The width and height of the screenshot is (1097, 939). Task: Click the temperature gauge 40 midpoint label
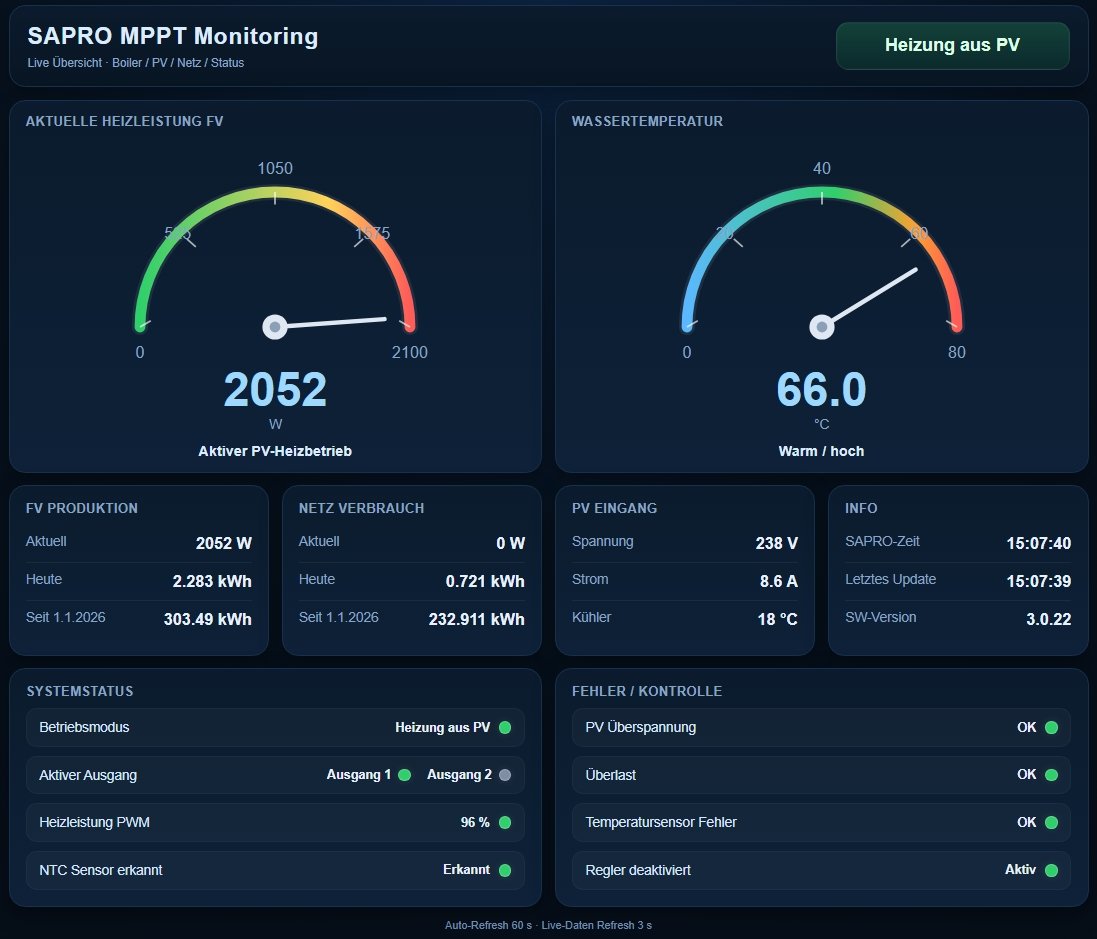822,169
